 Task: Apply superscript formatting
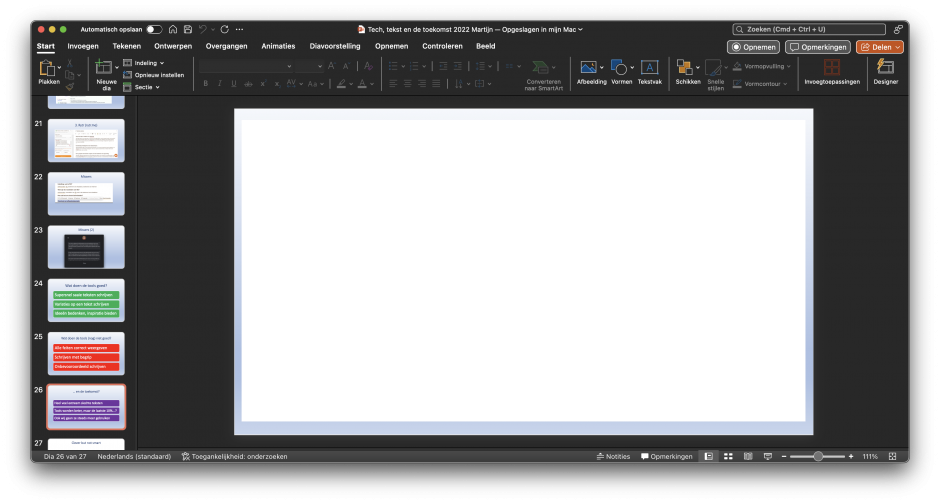coord(263,83)
